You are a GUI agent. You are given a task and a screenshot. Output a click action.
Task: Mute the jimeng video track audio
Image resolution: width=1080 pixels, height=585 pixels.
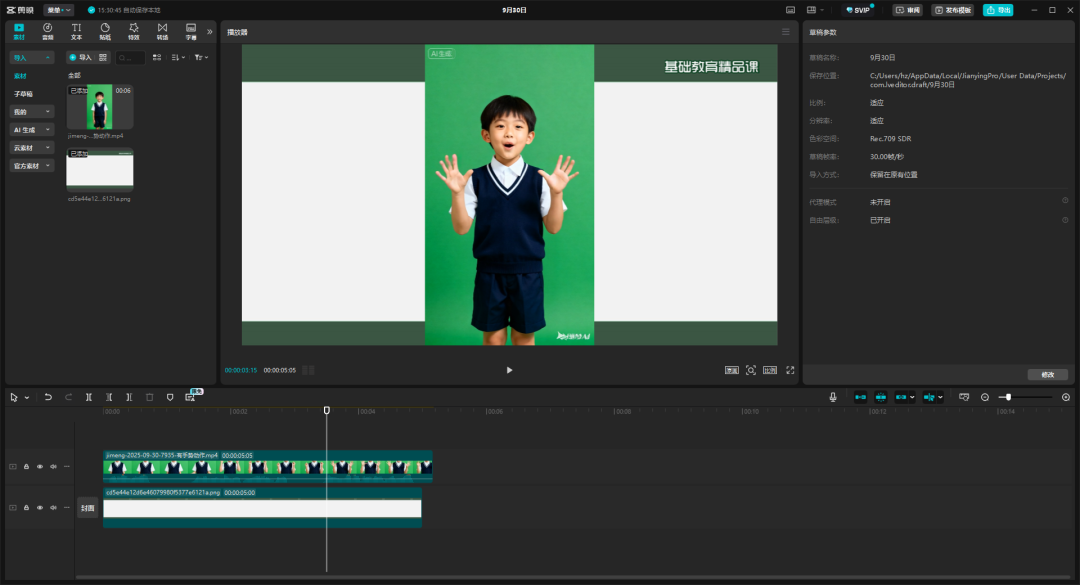[53, 466]
